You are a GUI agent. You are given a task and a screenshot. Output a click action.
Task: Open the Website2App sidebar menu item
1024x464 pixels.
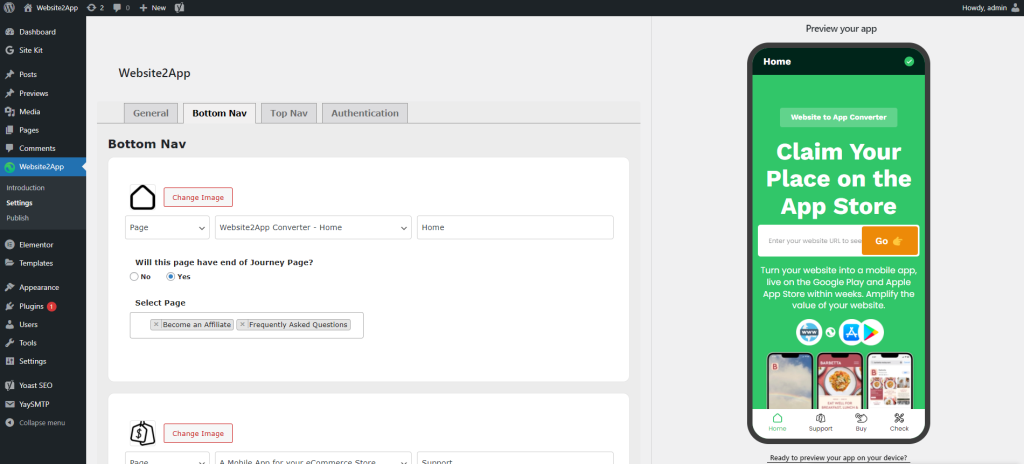(x=42, y=167)
